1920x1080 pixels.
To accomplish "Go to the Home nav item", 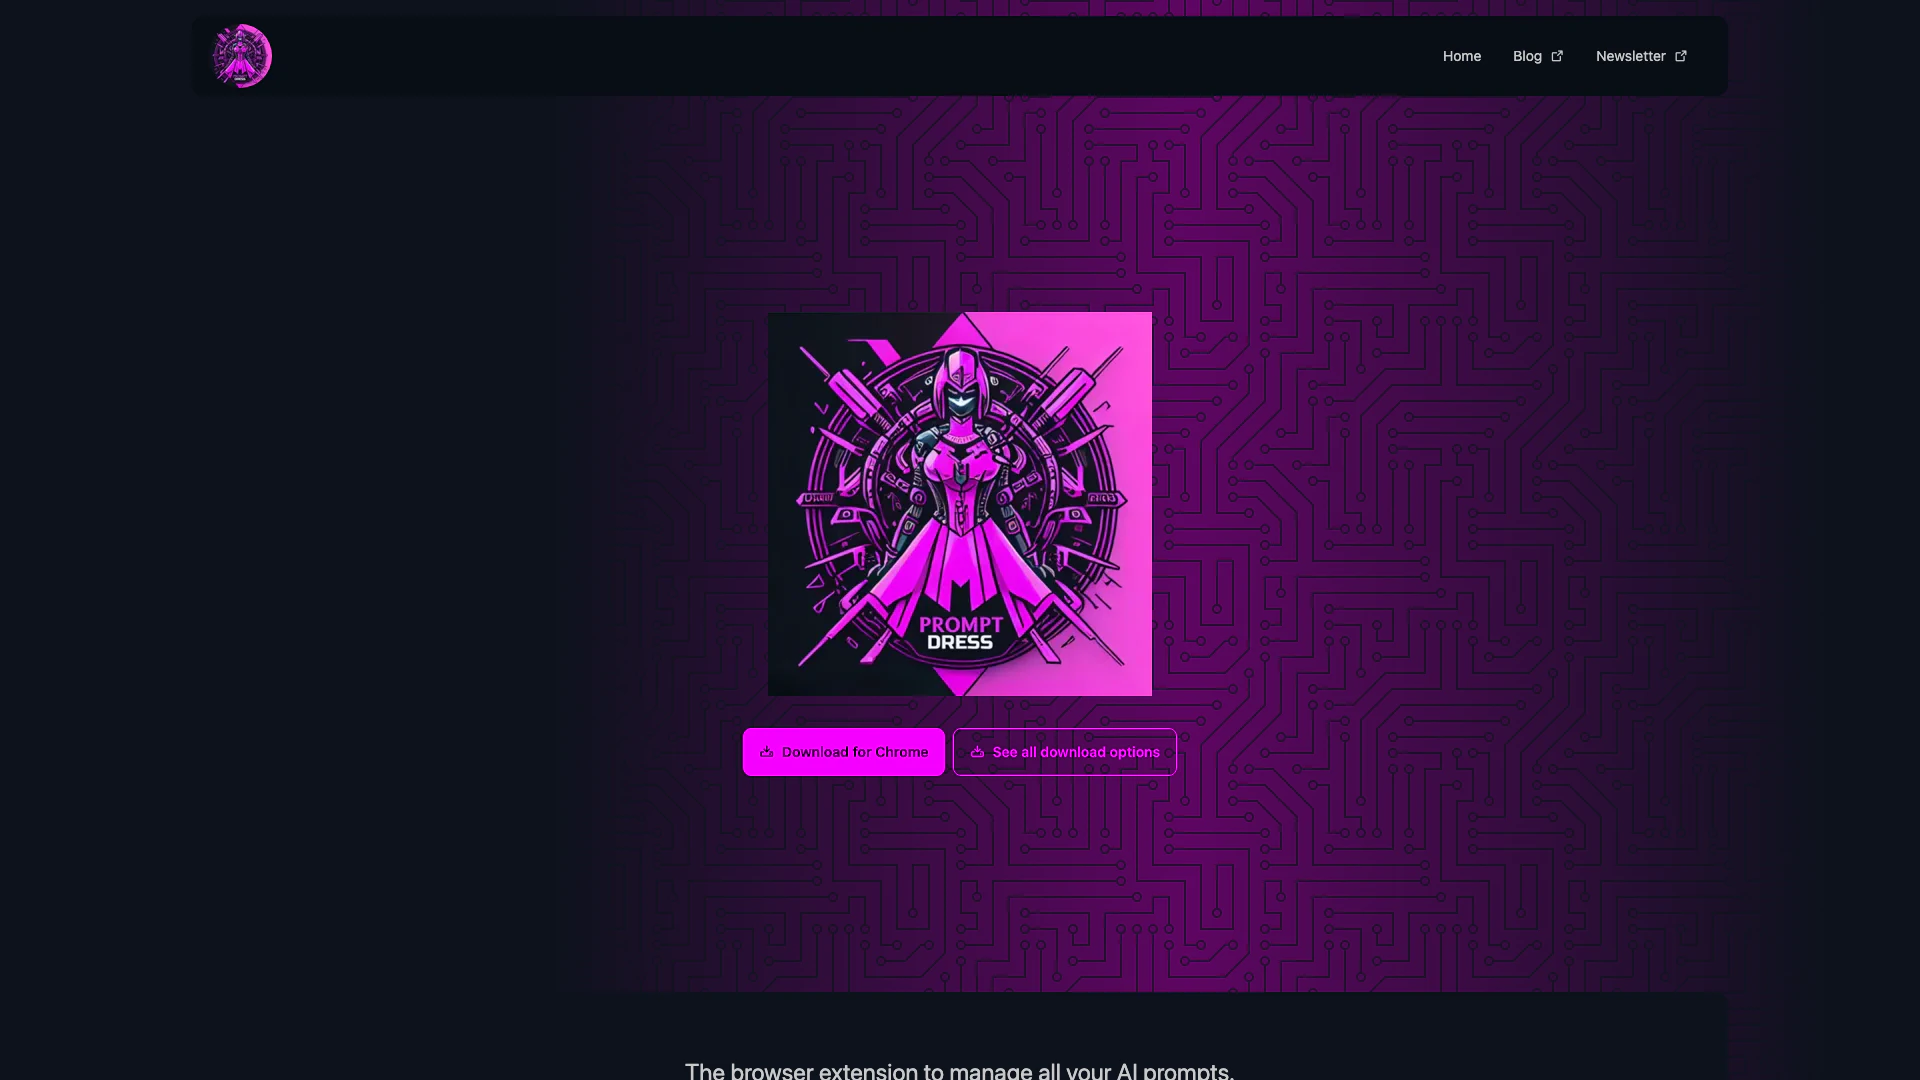I will pyautogui.click(x=1462, y=56).
